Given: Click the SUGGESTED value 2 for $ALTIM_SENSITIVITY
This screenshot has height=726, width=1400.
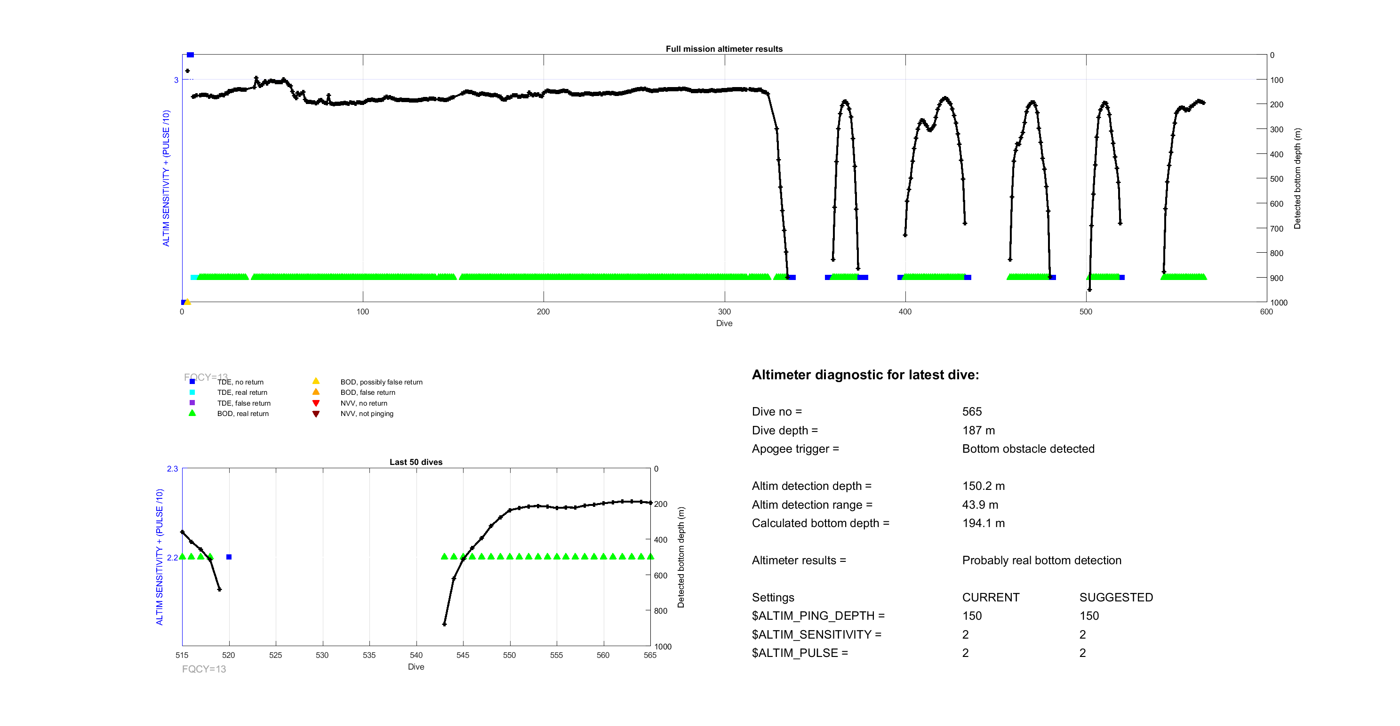Looking at the screenshot, I should click(1083, 634).
